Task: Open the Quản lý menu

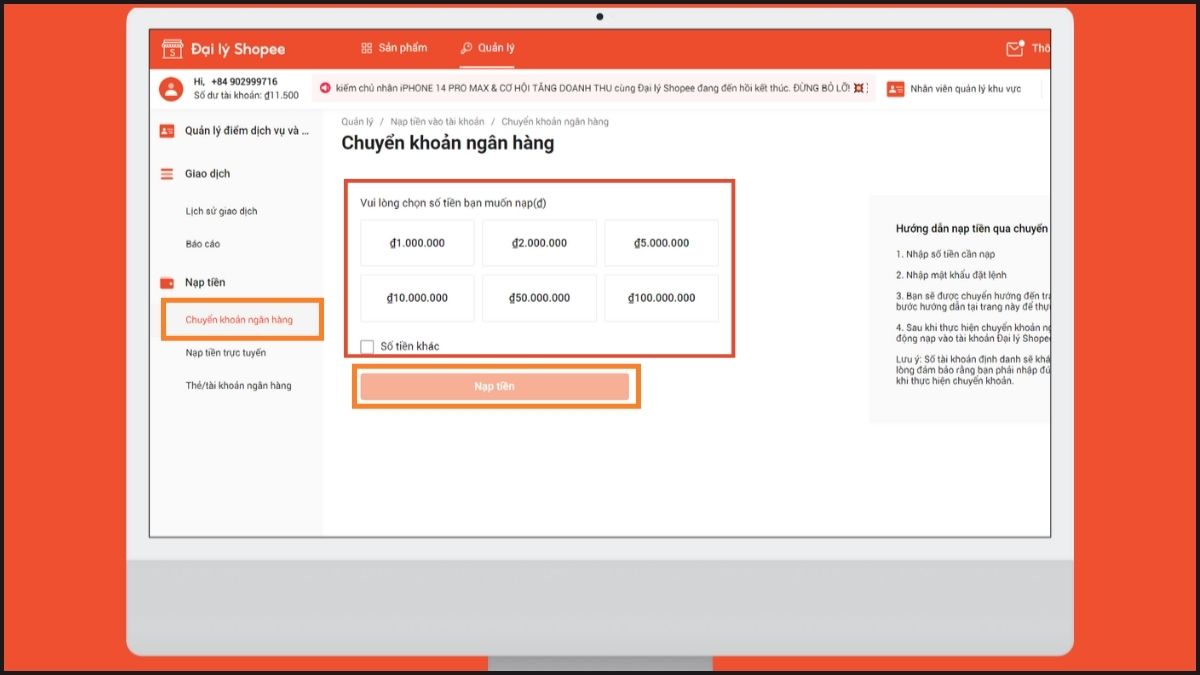Action: pyautogui.click(x=488, y=48)
